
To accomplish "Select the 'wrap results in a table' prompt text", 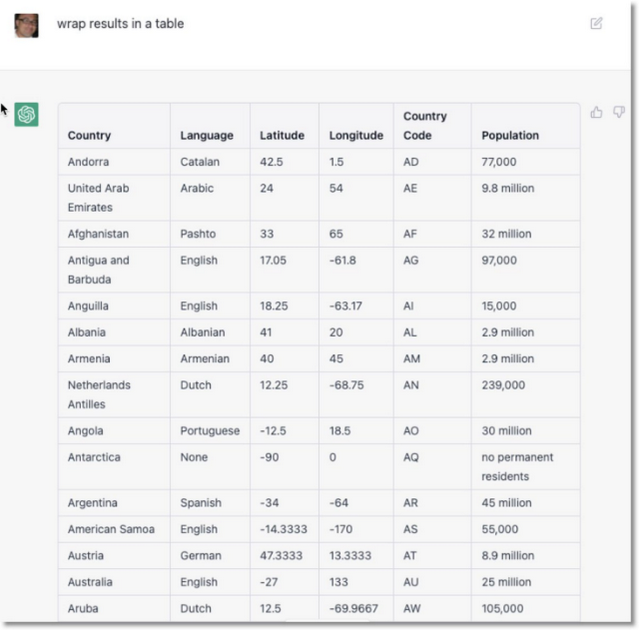I will coord(120,24).
